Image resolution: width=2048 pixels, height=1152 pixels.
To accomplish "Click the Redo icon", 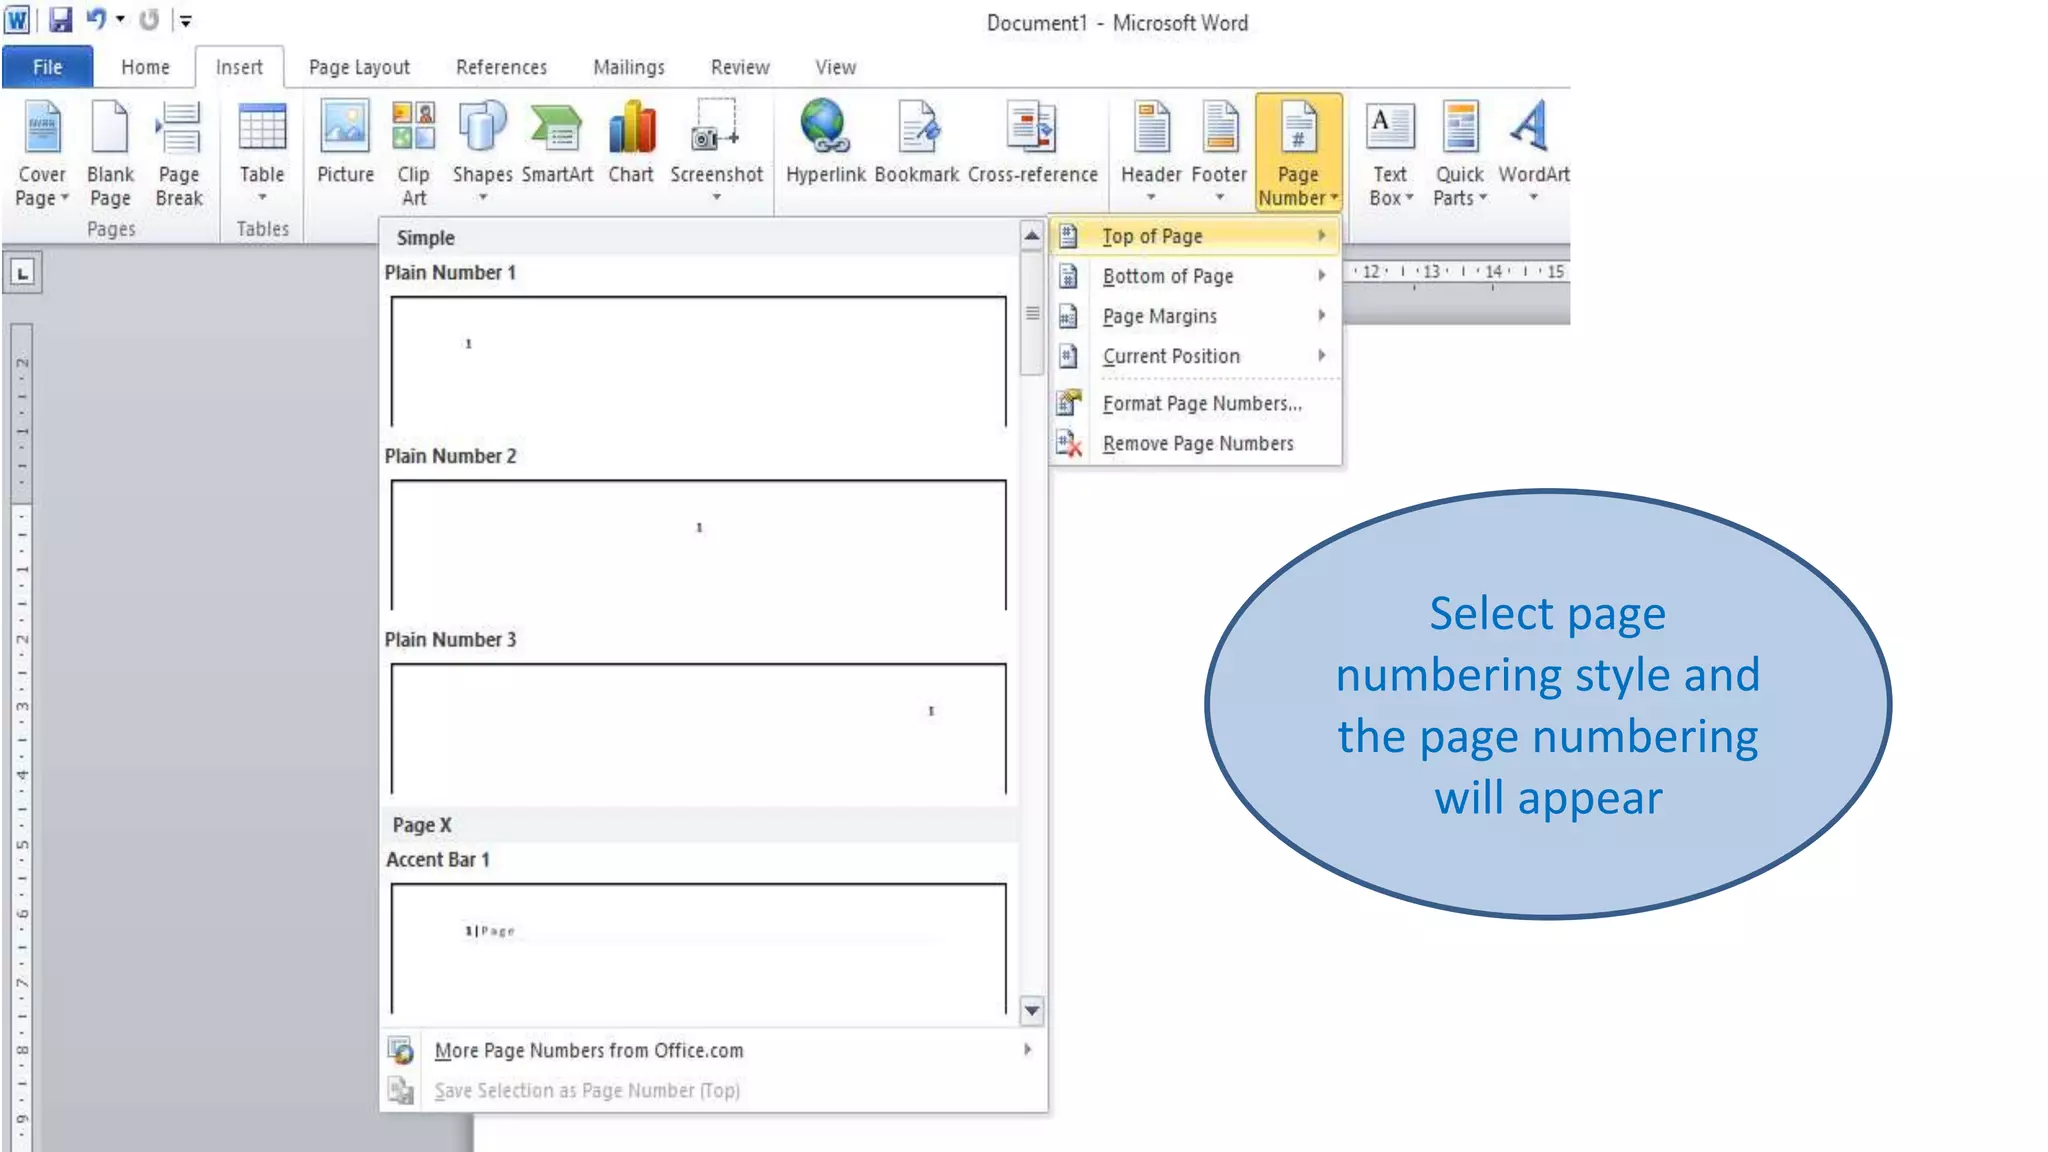I will pyautogui.click(x=149, y=20).
